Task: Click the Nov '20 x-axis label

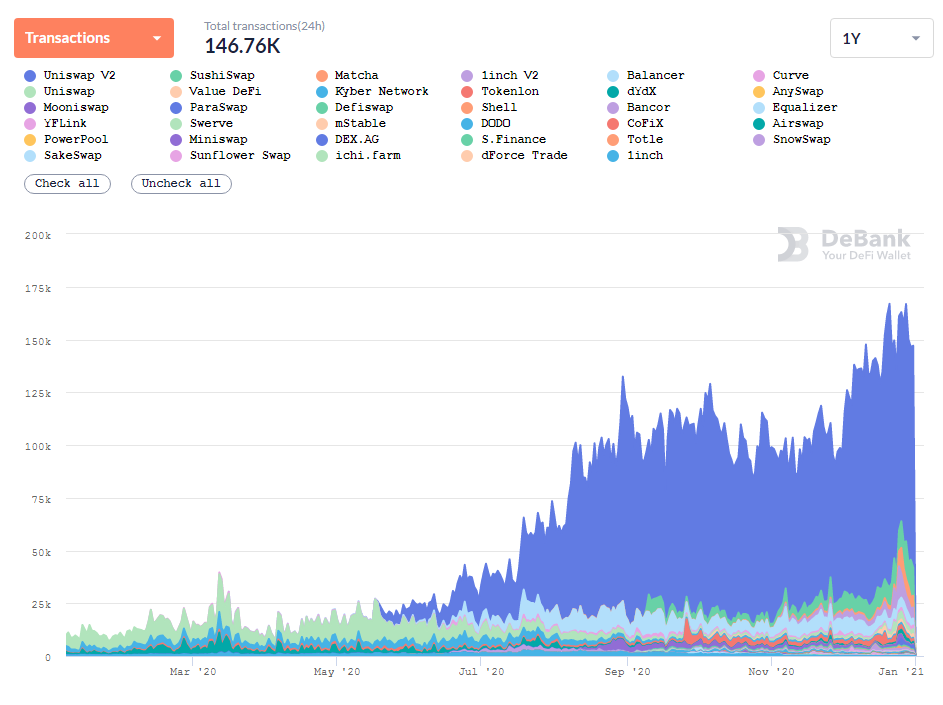Action: (x=771, y=671)
